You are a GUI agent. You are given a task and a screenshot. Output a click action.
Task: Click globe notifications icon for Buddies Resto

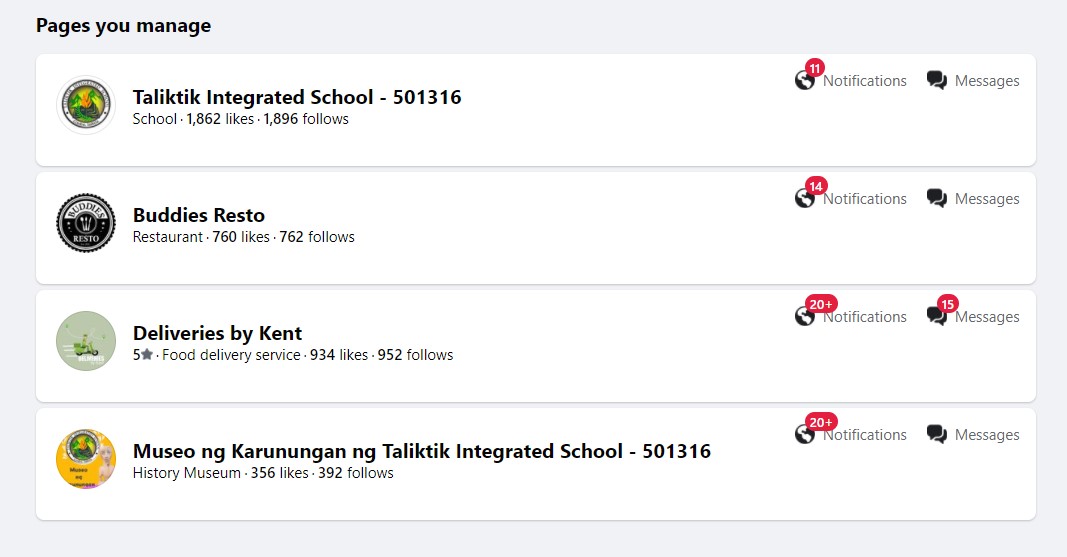(804, 199)
